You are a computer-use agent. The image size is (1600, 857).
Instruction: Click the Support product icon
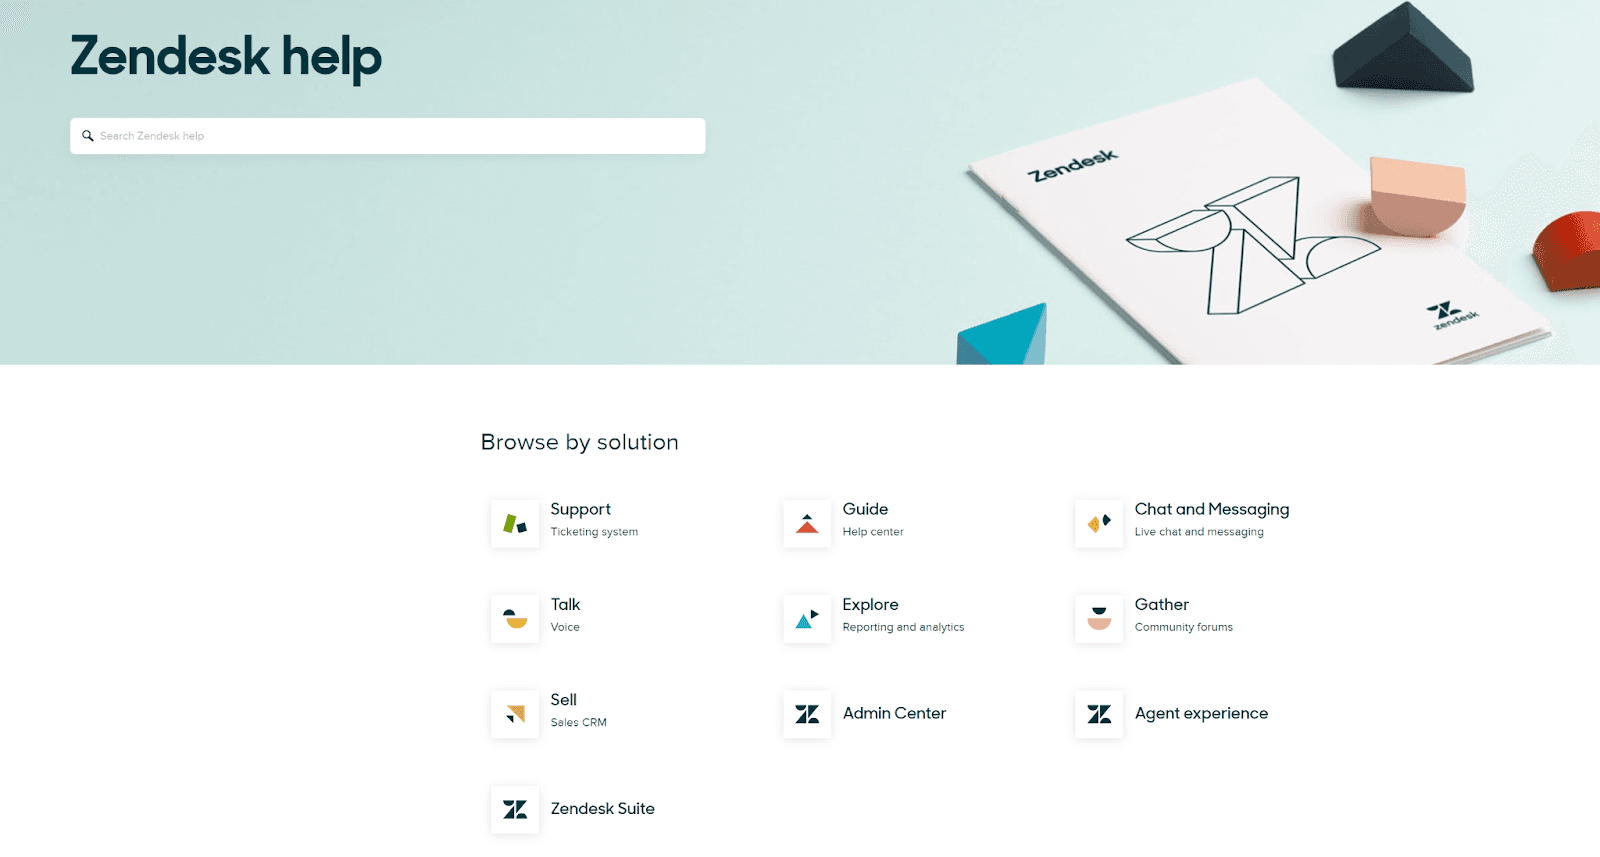(515, 524)
